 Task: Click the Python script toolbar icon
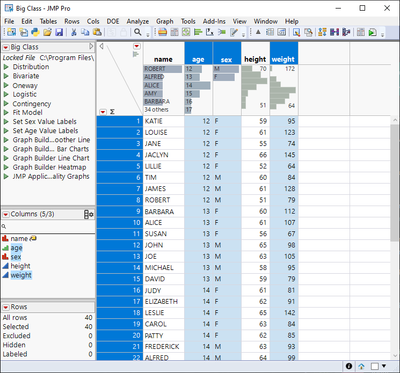(35, 32)
